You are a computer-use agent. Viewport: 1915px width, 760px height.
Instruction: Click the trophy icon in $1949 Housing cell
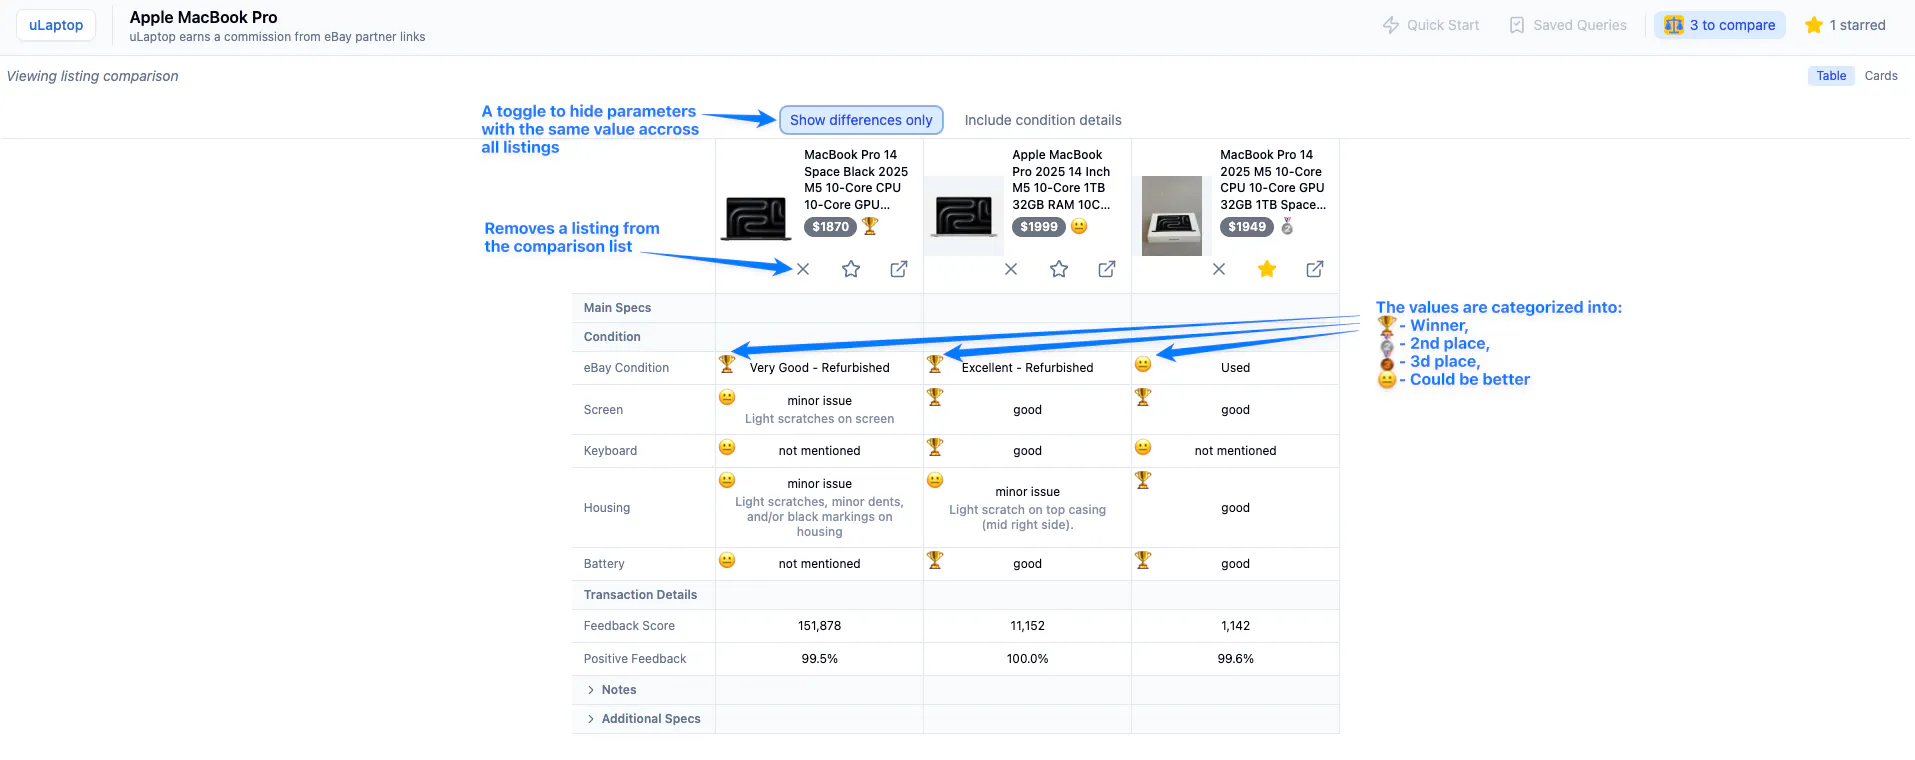tap(1143, 480)
